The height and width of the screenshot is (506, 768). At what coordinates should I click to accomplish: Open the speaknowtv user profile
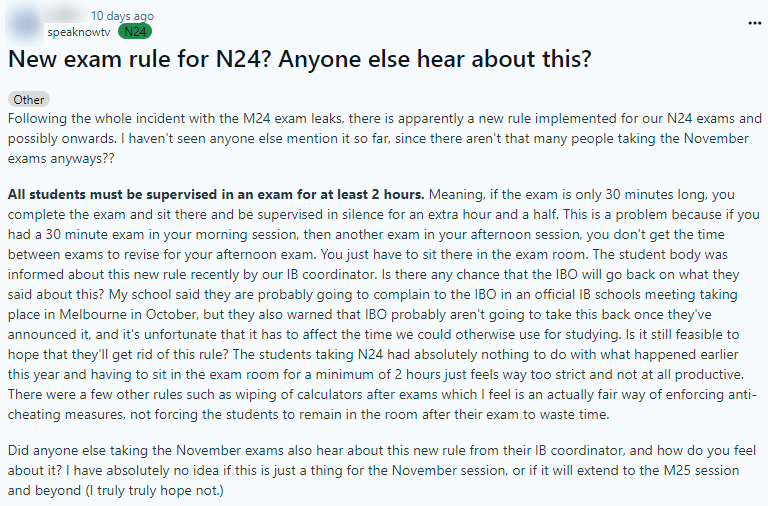(79, 31)
